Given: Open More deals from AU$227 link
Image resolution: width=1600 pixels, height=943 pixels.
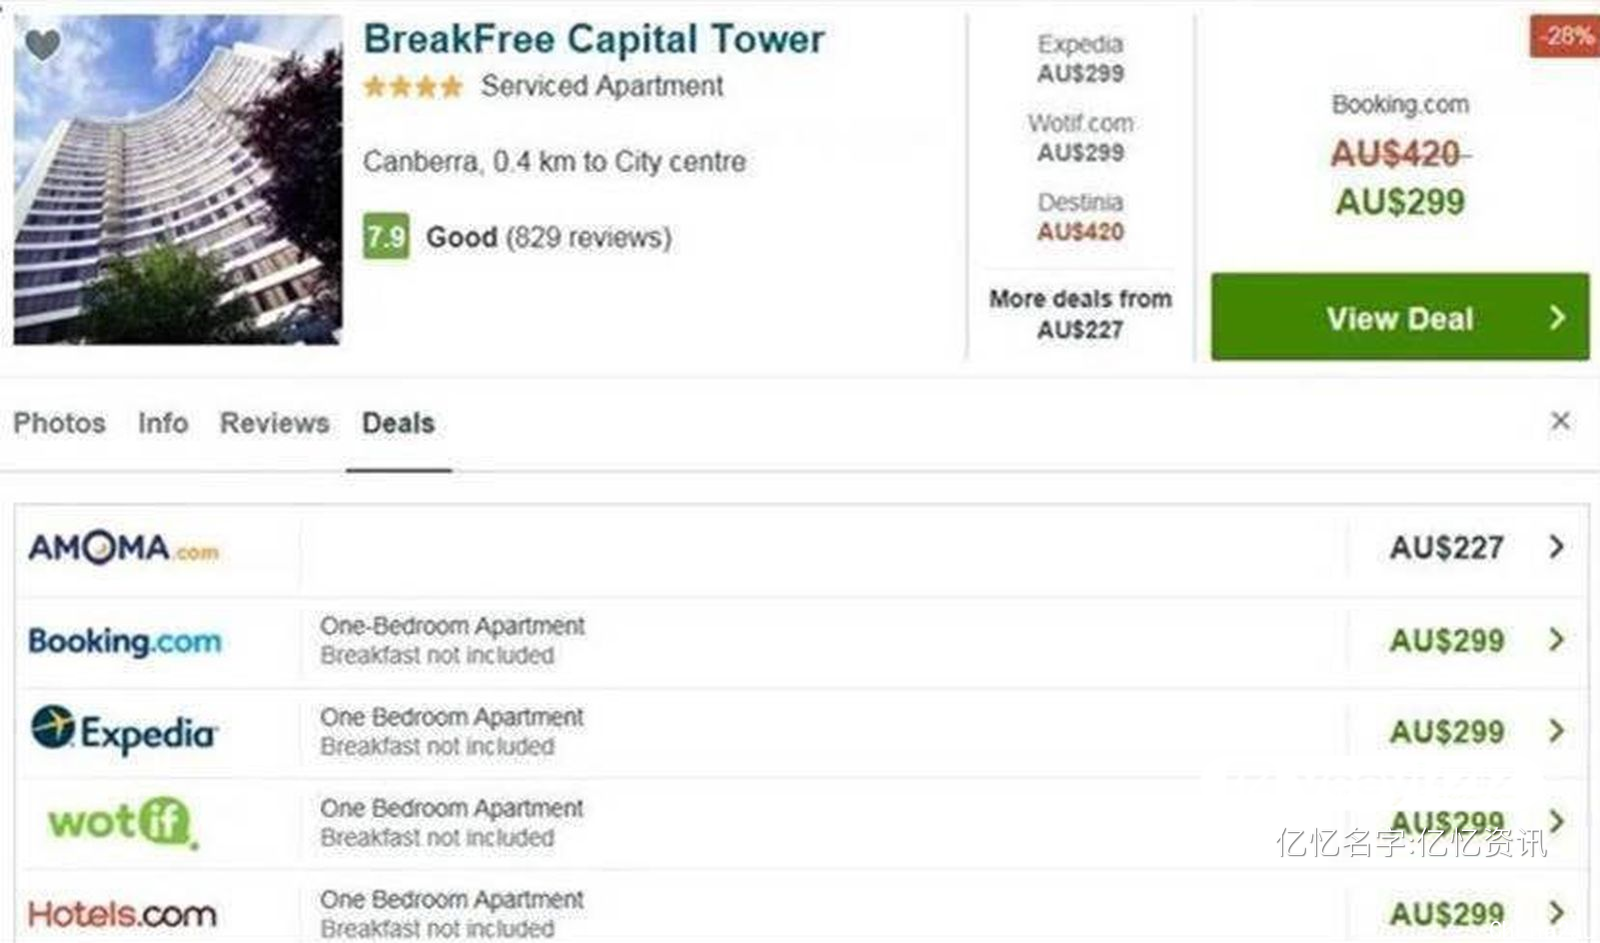Looking at the screenshot, I should (1080, 314).
